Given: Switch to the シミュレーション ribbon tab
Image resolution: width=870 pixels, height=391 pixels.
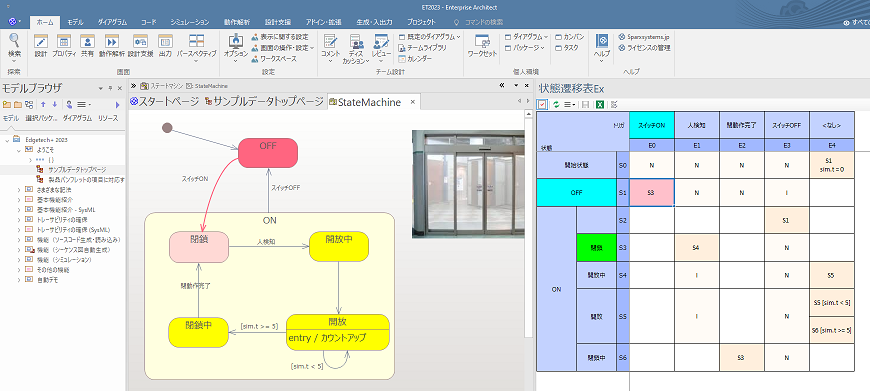Looking at the screenshot, I should pyautogui.click(x=190, y=22).
